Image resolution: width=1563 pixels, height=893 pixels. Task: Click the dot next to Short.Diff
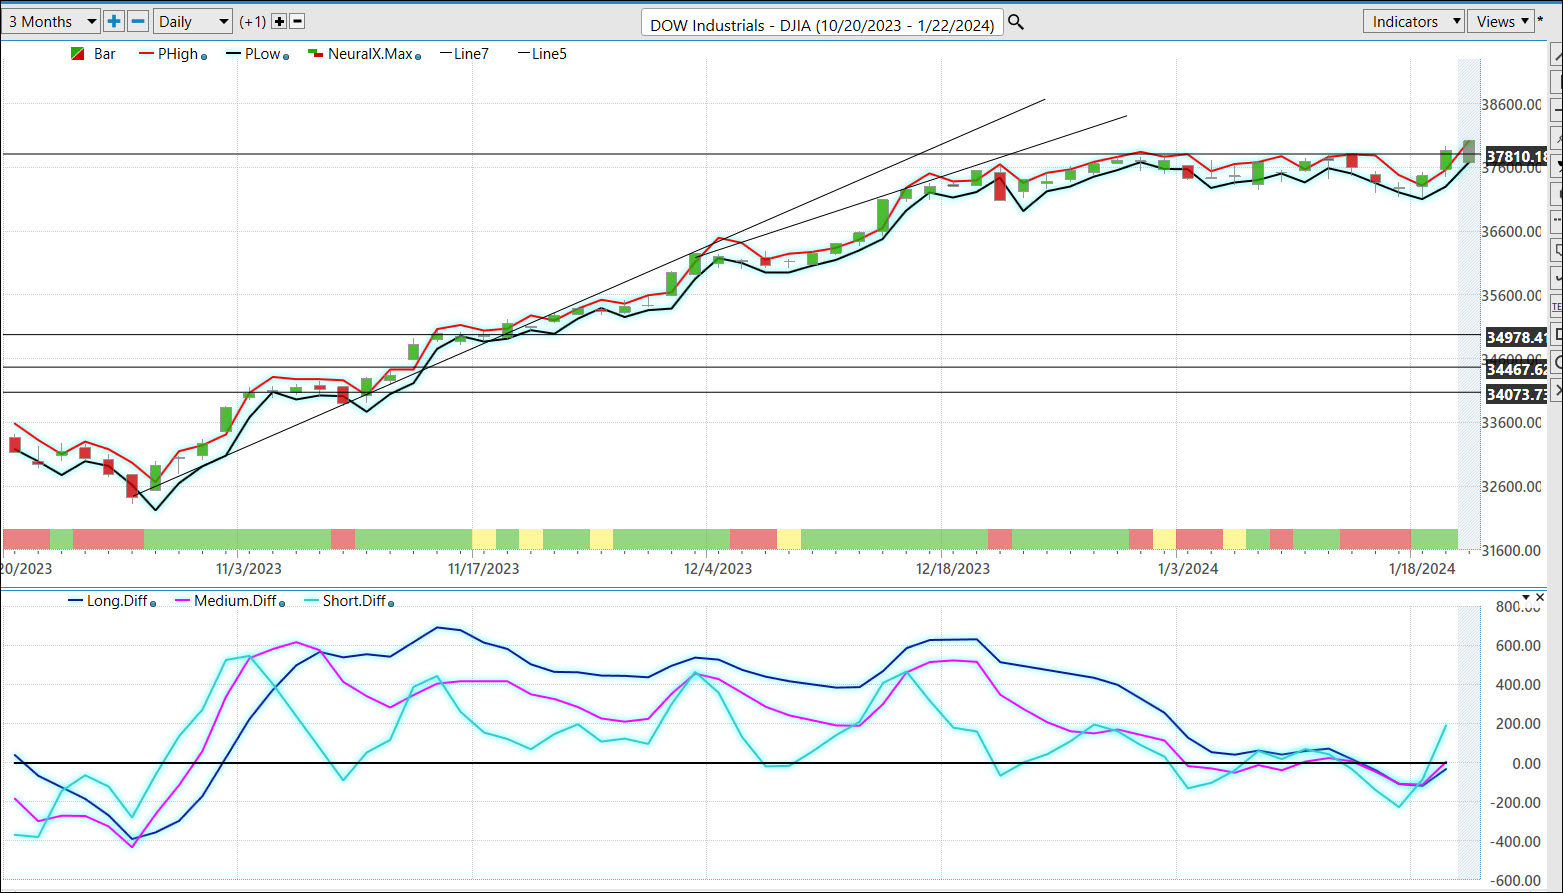391,604
